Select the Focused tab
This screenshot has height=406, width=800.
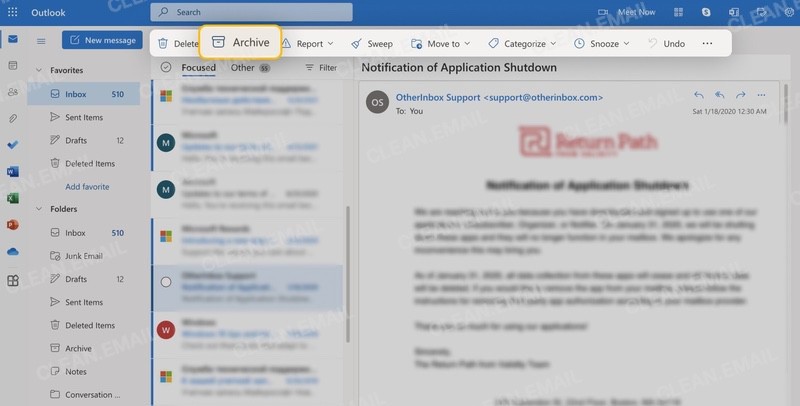[x=199, y=68]
